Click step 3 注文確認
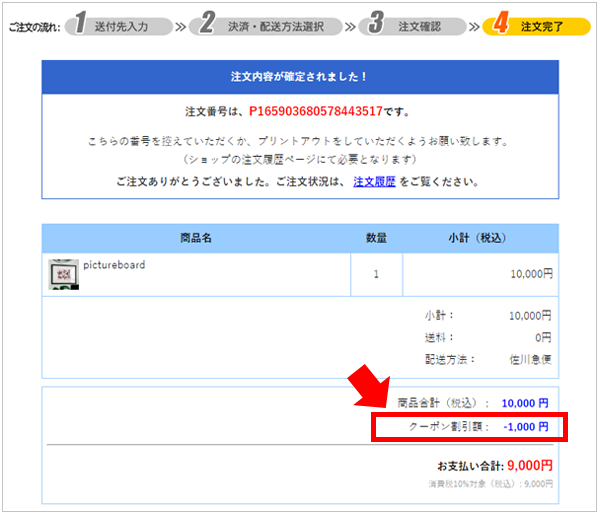This screenshot has height=514, width=600. (412, 26)
